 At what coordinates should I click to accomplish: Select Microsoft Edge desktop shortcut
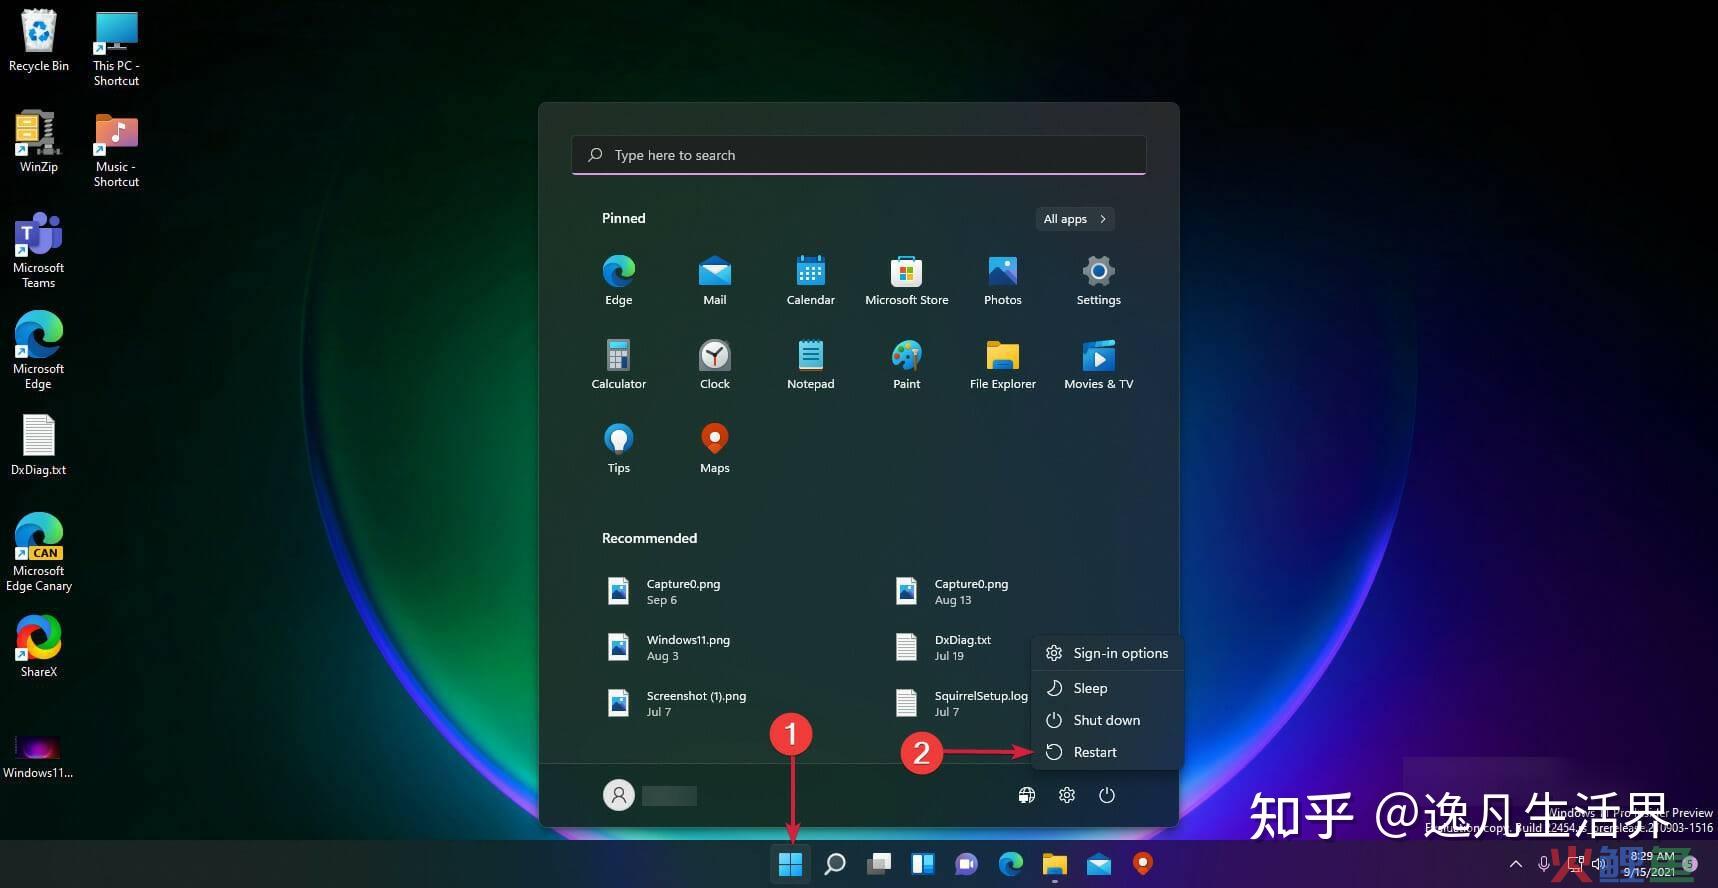click(38, 350)
